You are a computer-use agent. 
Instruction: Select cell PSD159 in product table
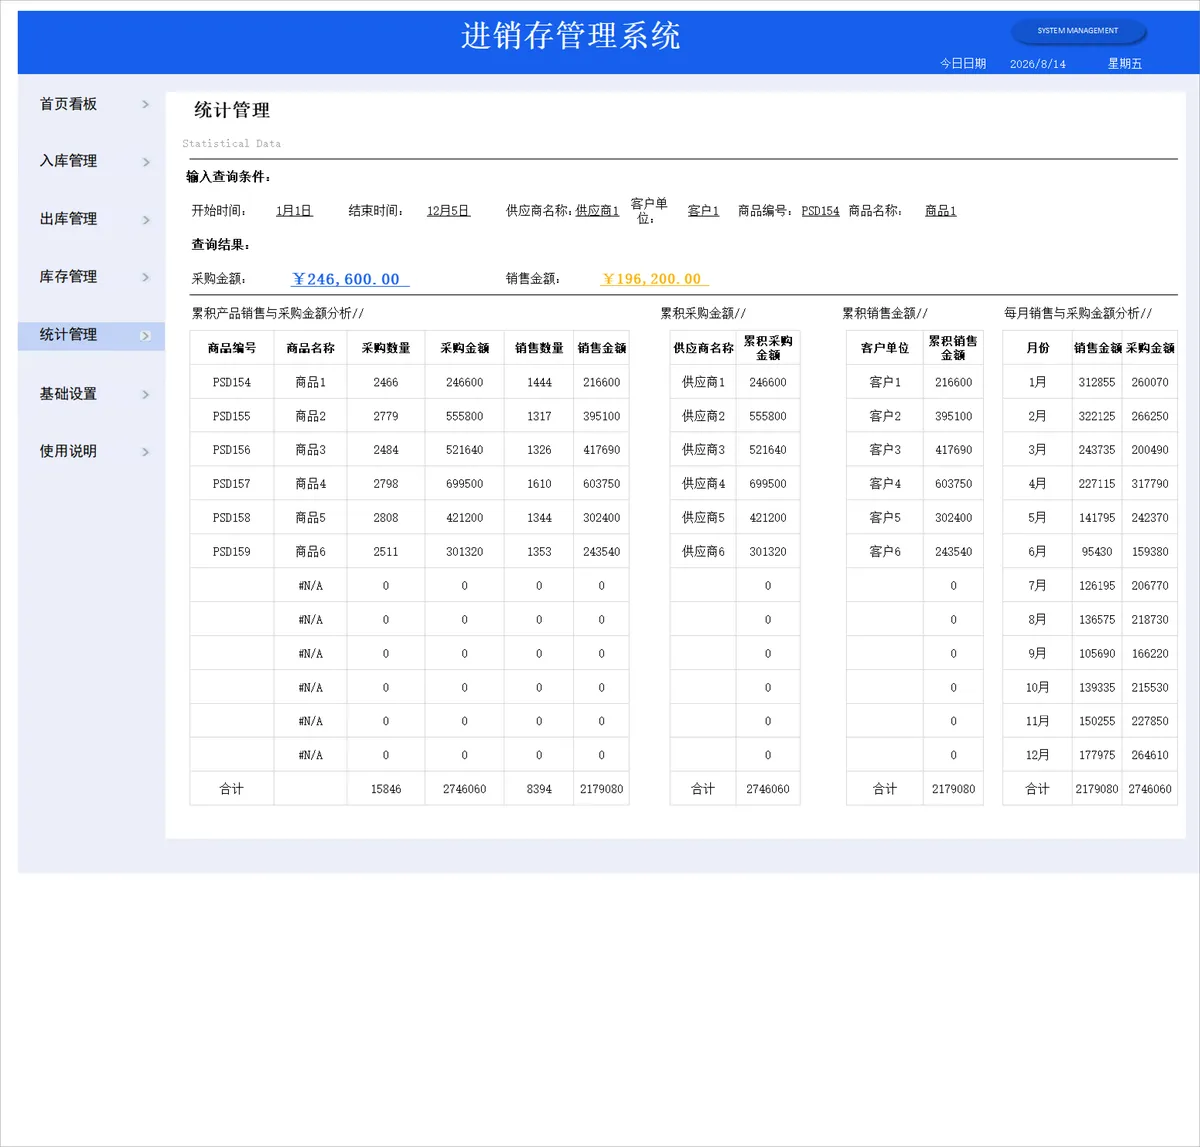pyautogui.click(x=232, y=552)
